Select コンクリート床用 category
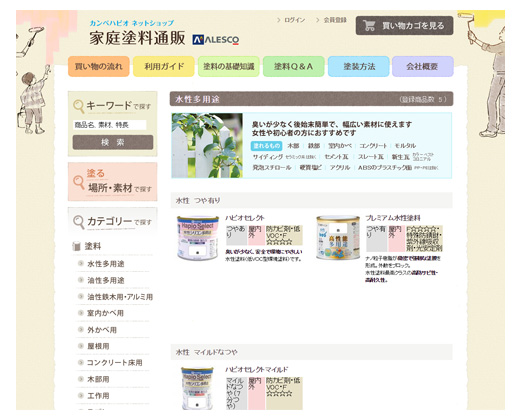Screen dimensions: 520x420 [x=114, y=362]
